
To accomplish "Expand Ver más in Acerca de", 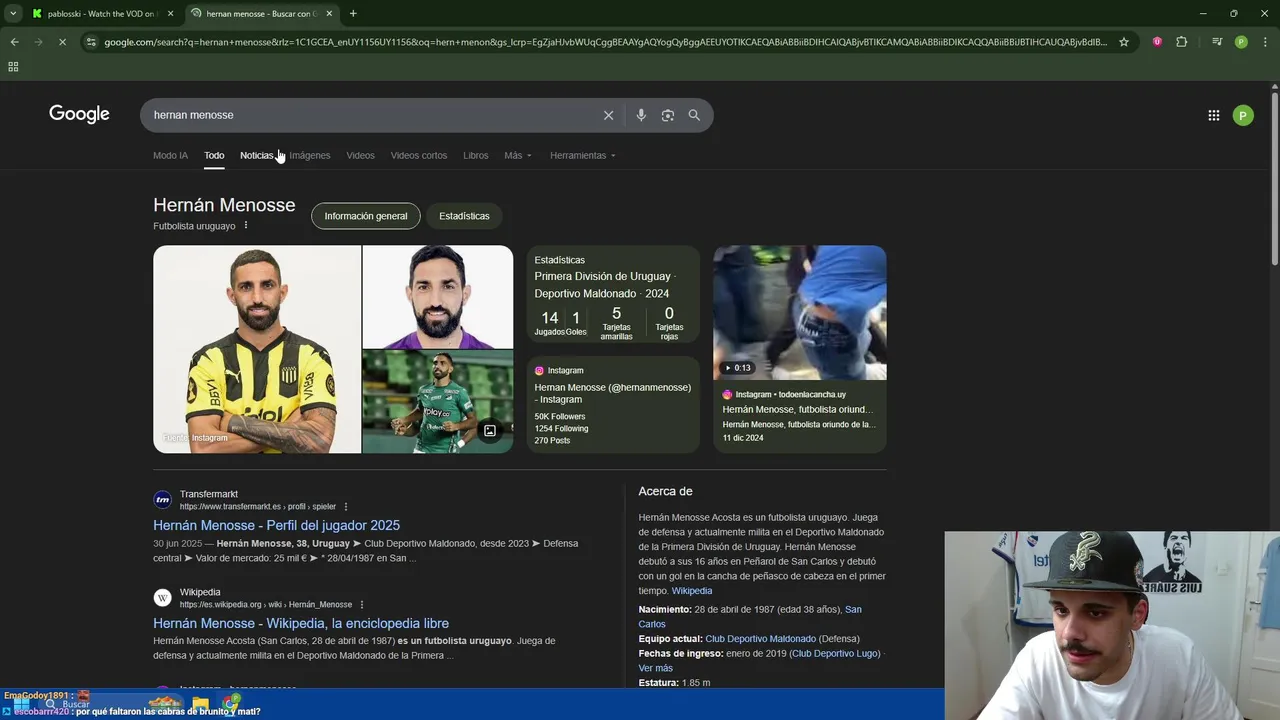I will 656,668.
